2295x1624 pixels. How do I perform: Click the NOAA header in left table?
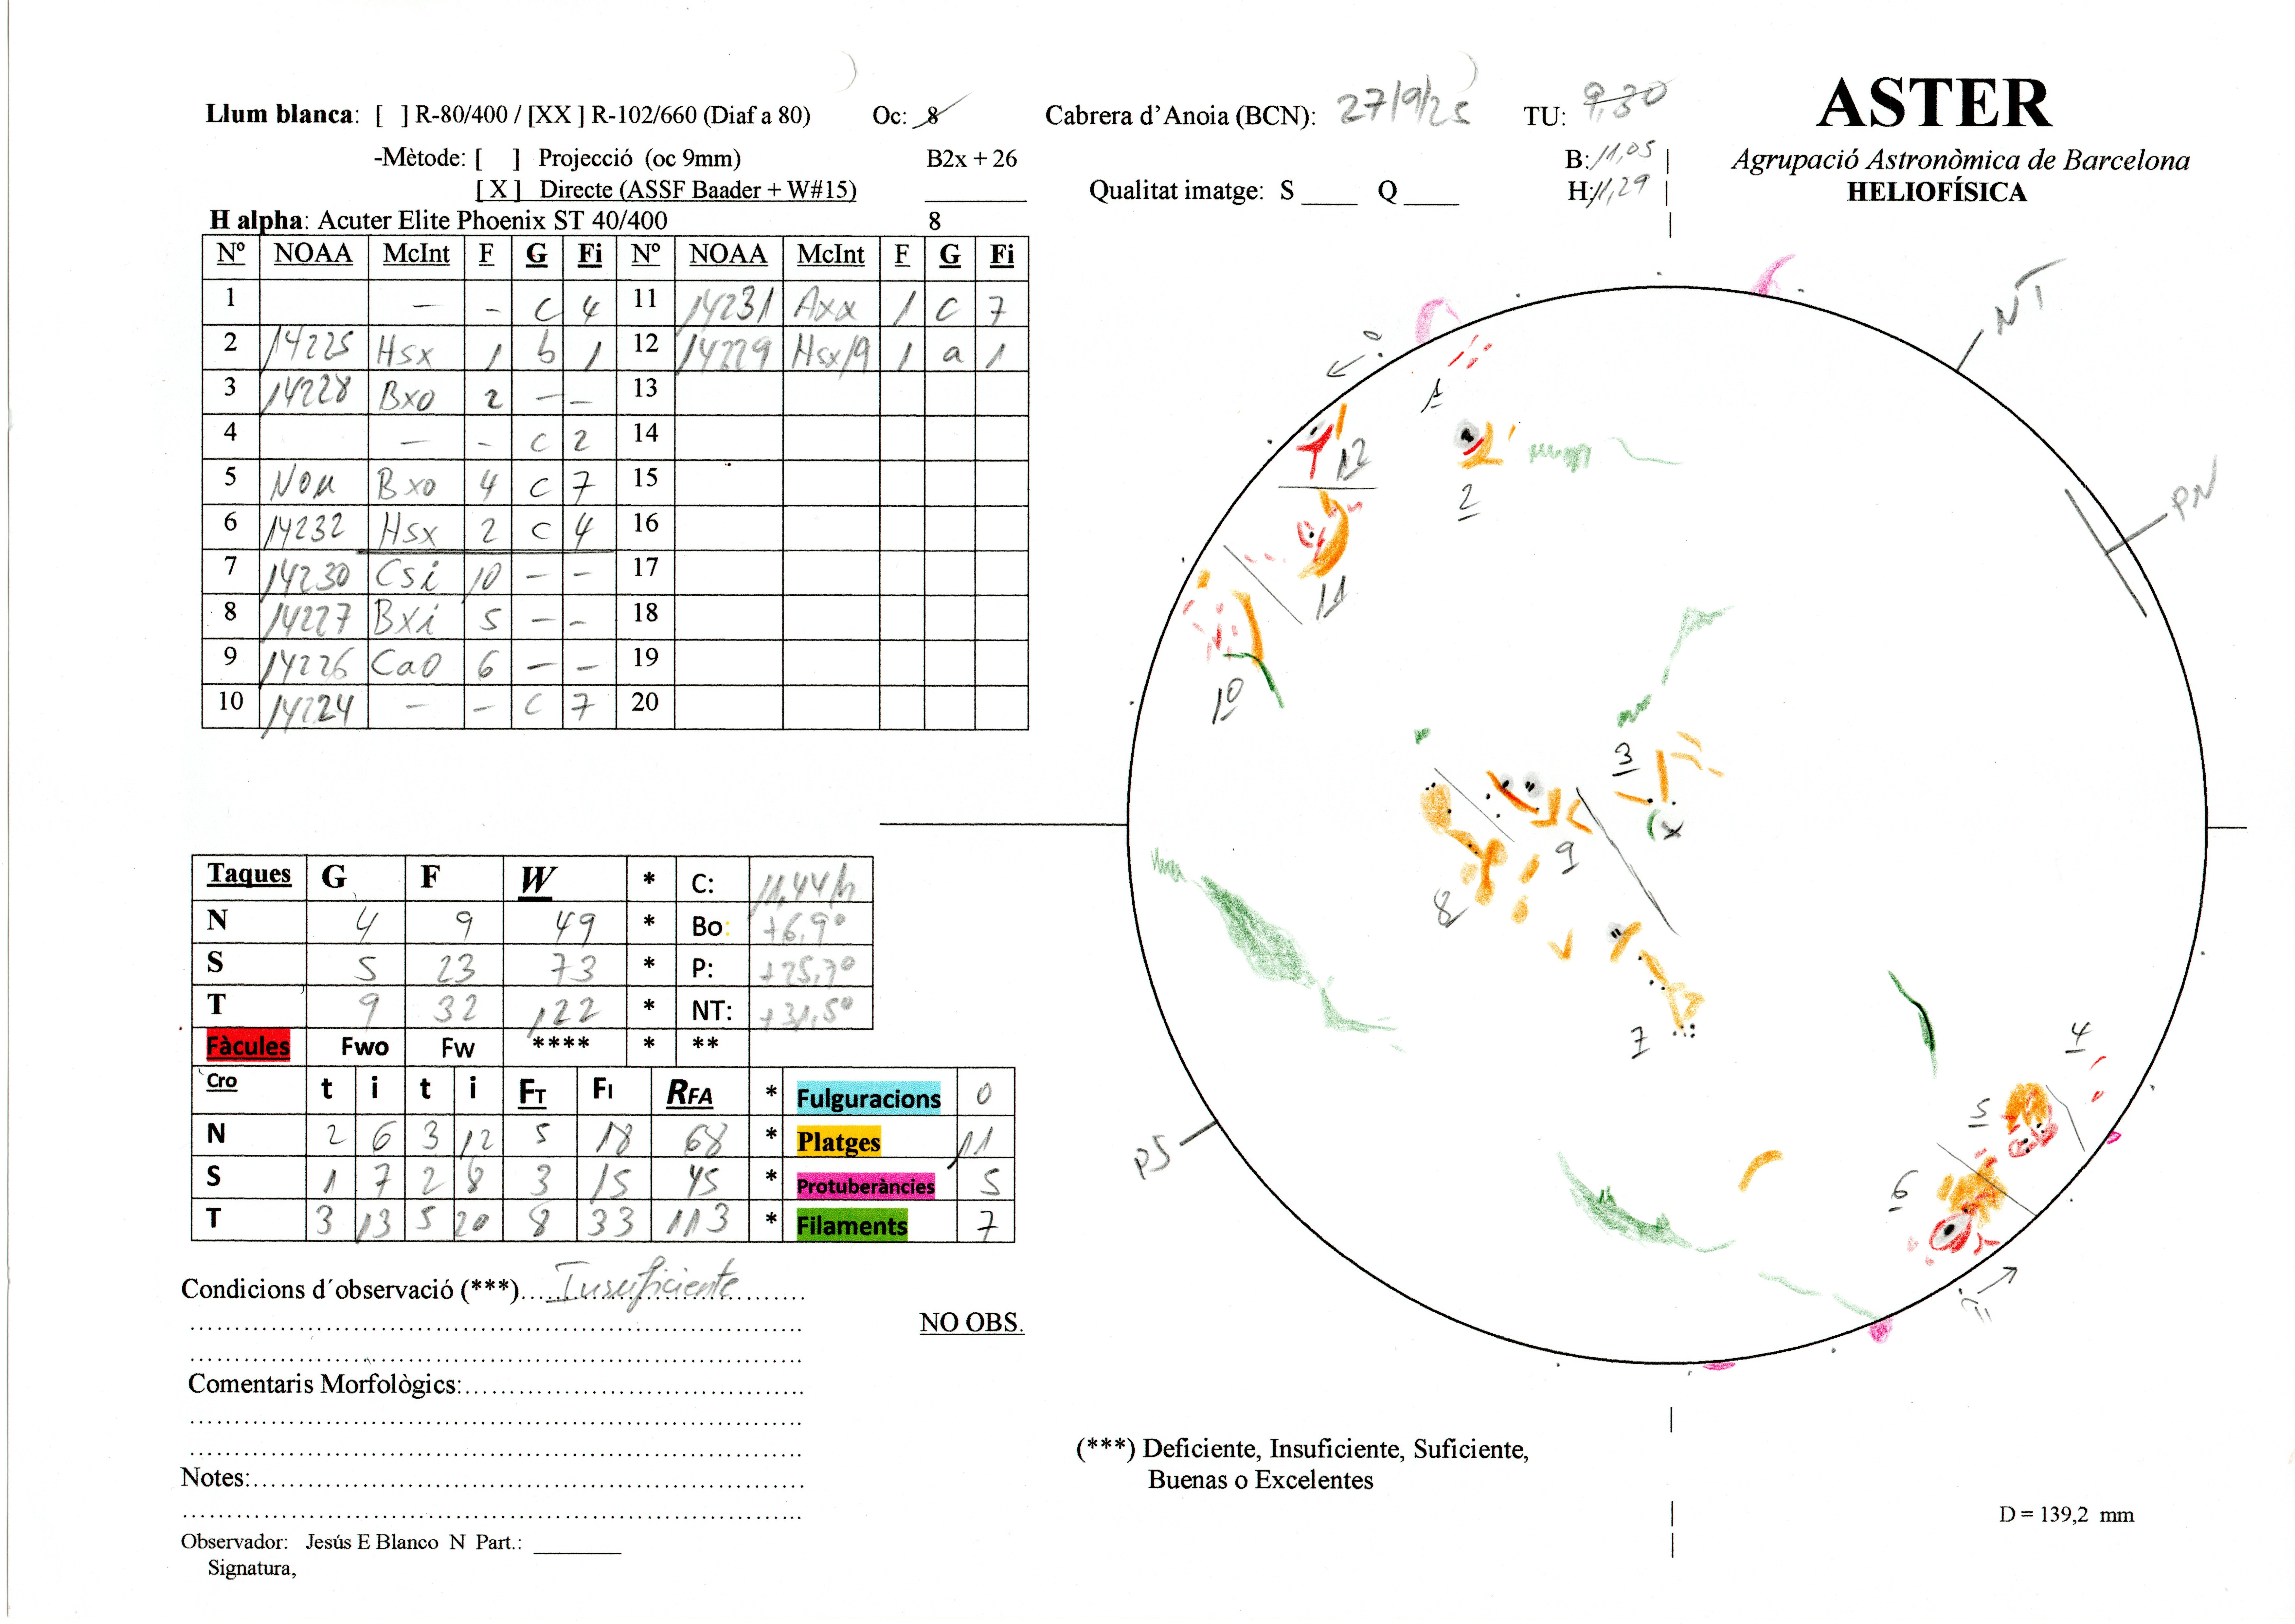click(313, 254)
